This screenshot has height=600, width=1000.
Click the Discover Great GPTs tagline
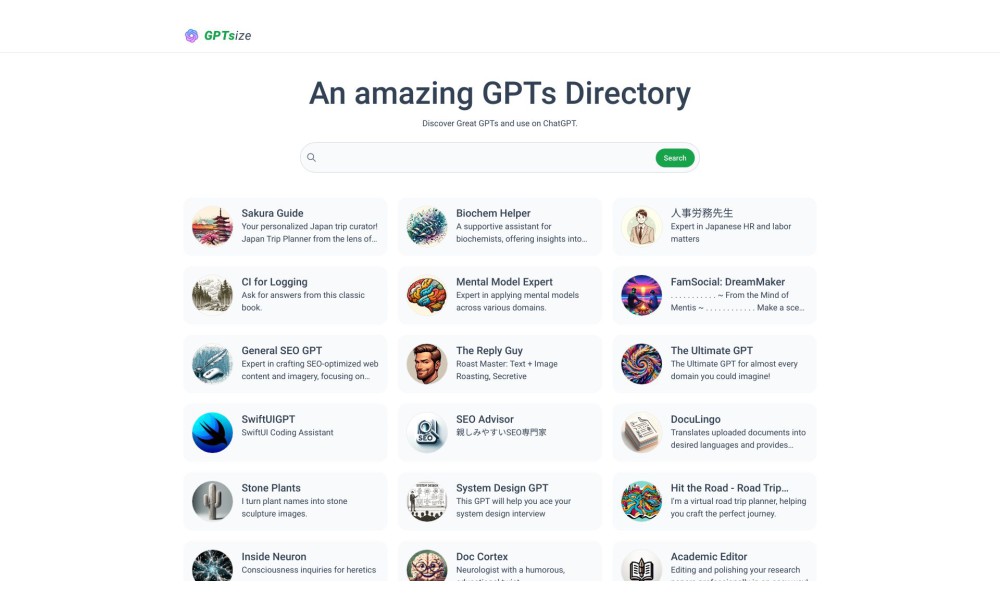[500, 123]
